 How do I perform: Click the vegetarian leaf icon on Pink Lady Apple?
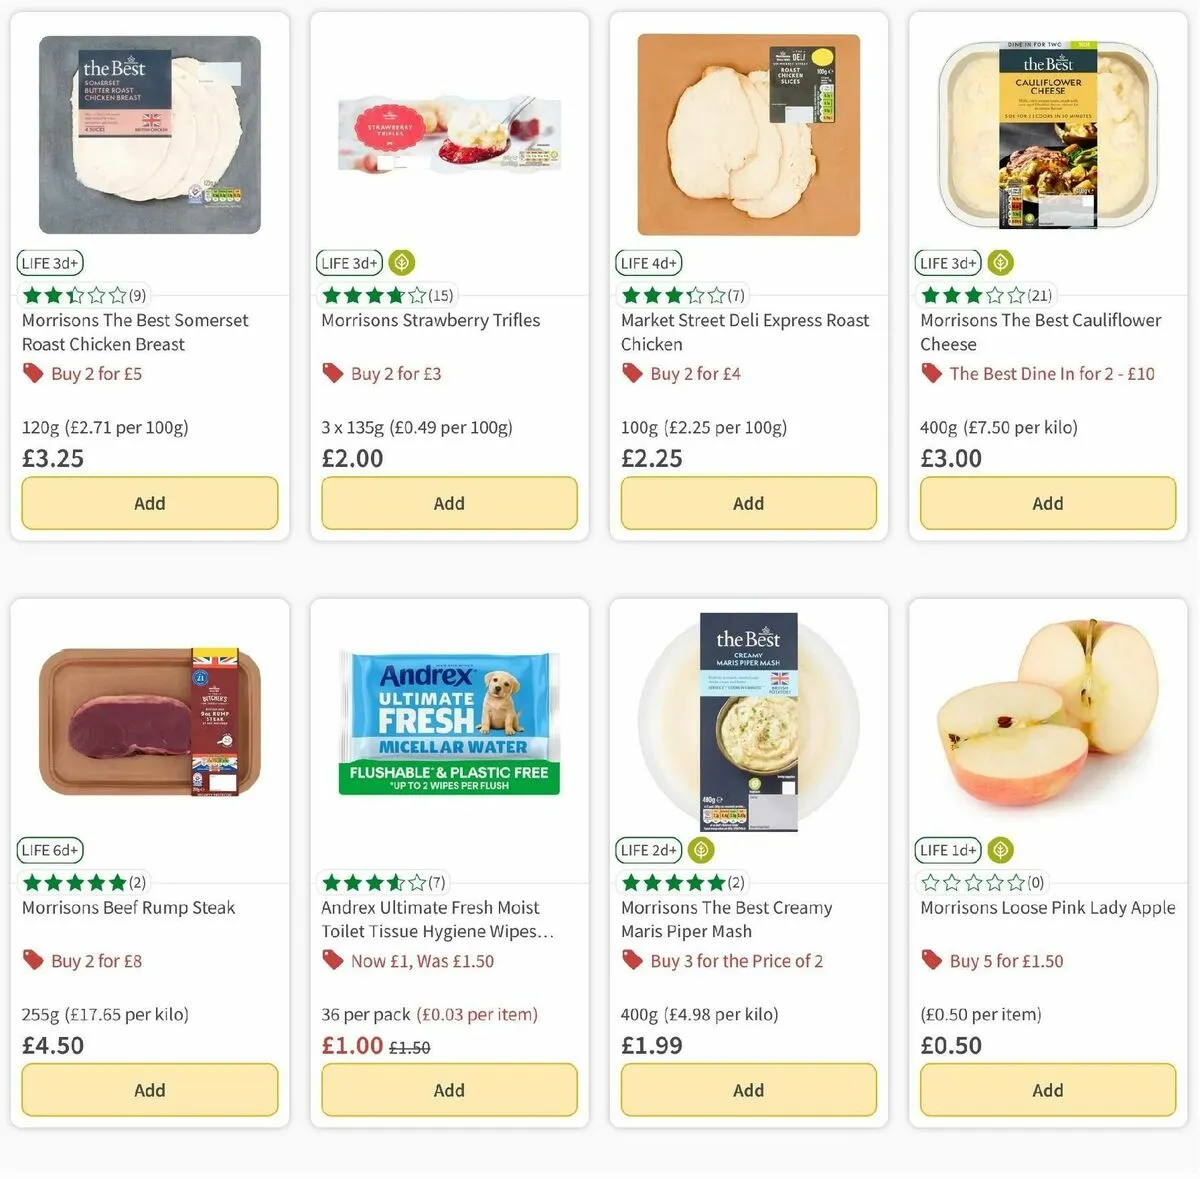tap(1000, 850)
